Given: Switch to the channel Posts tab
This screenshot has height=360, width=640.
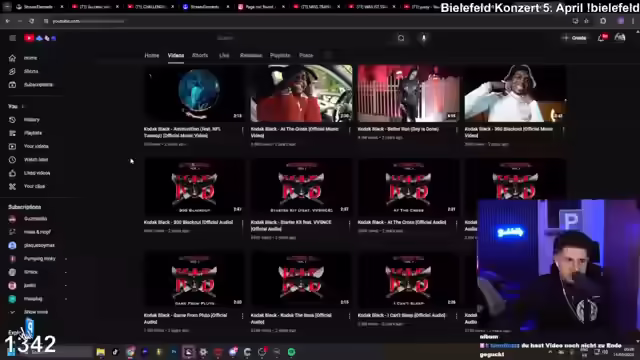Looking at the screenshot, I should [306, 56].
